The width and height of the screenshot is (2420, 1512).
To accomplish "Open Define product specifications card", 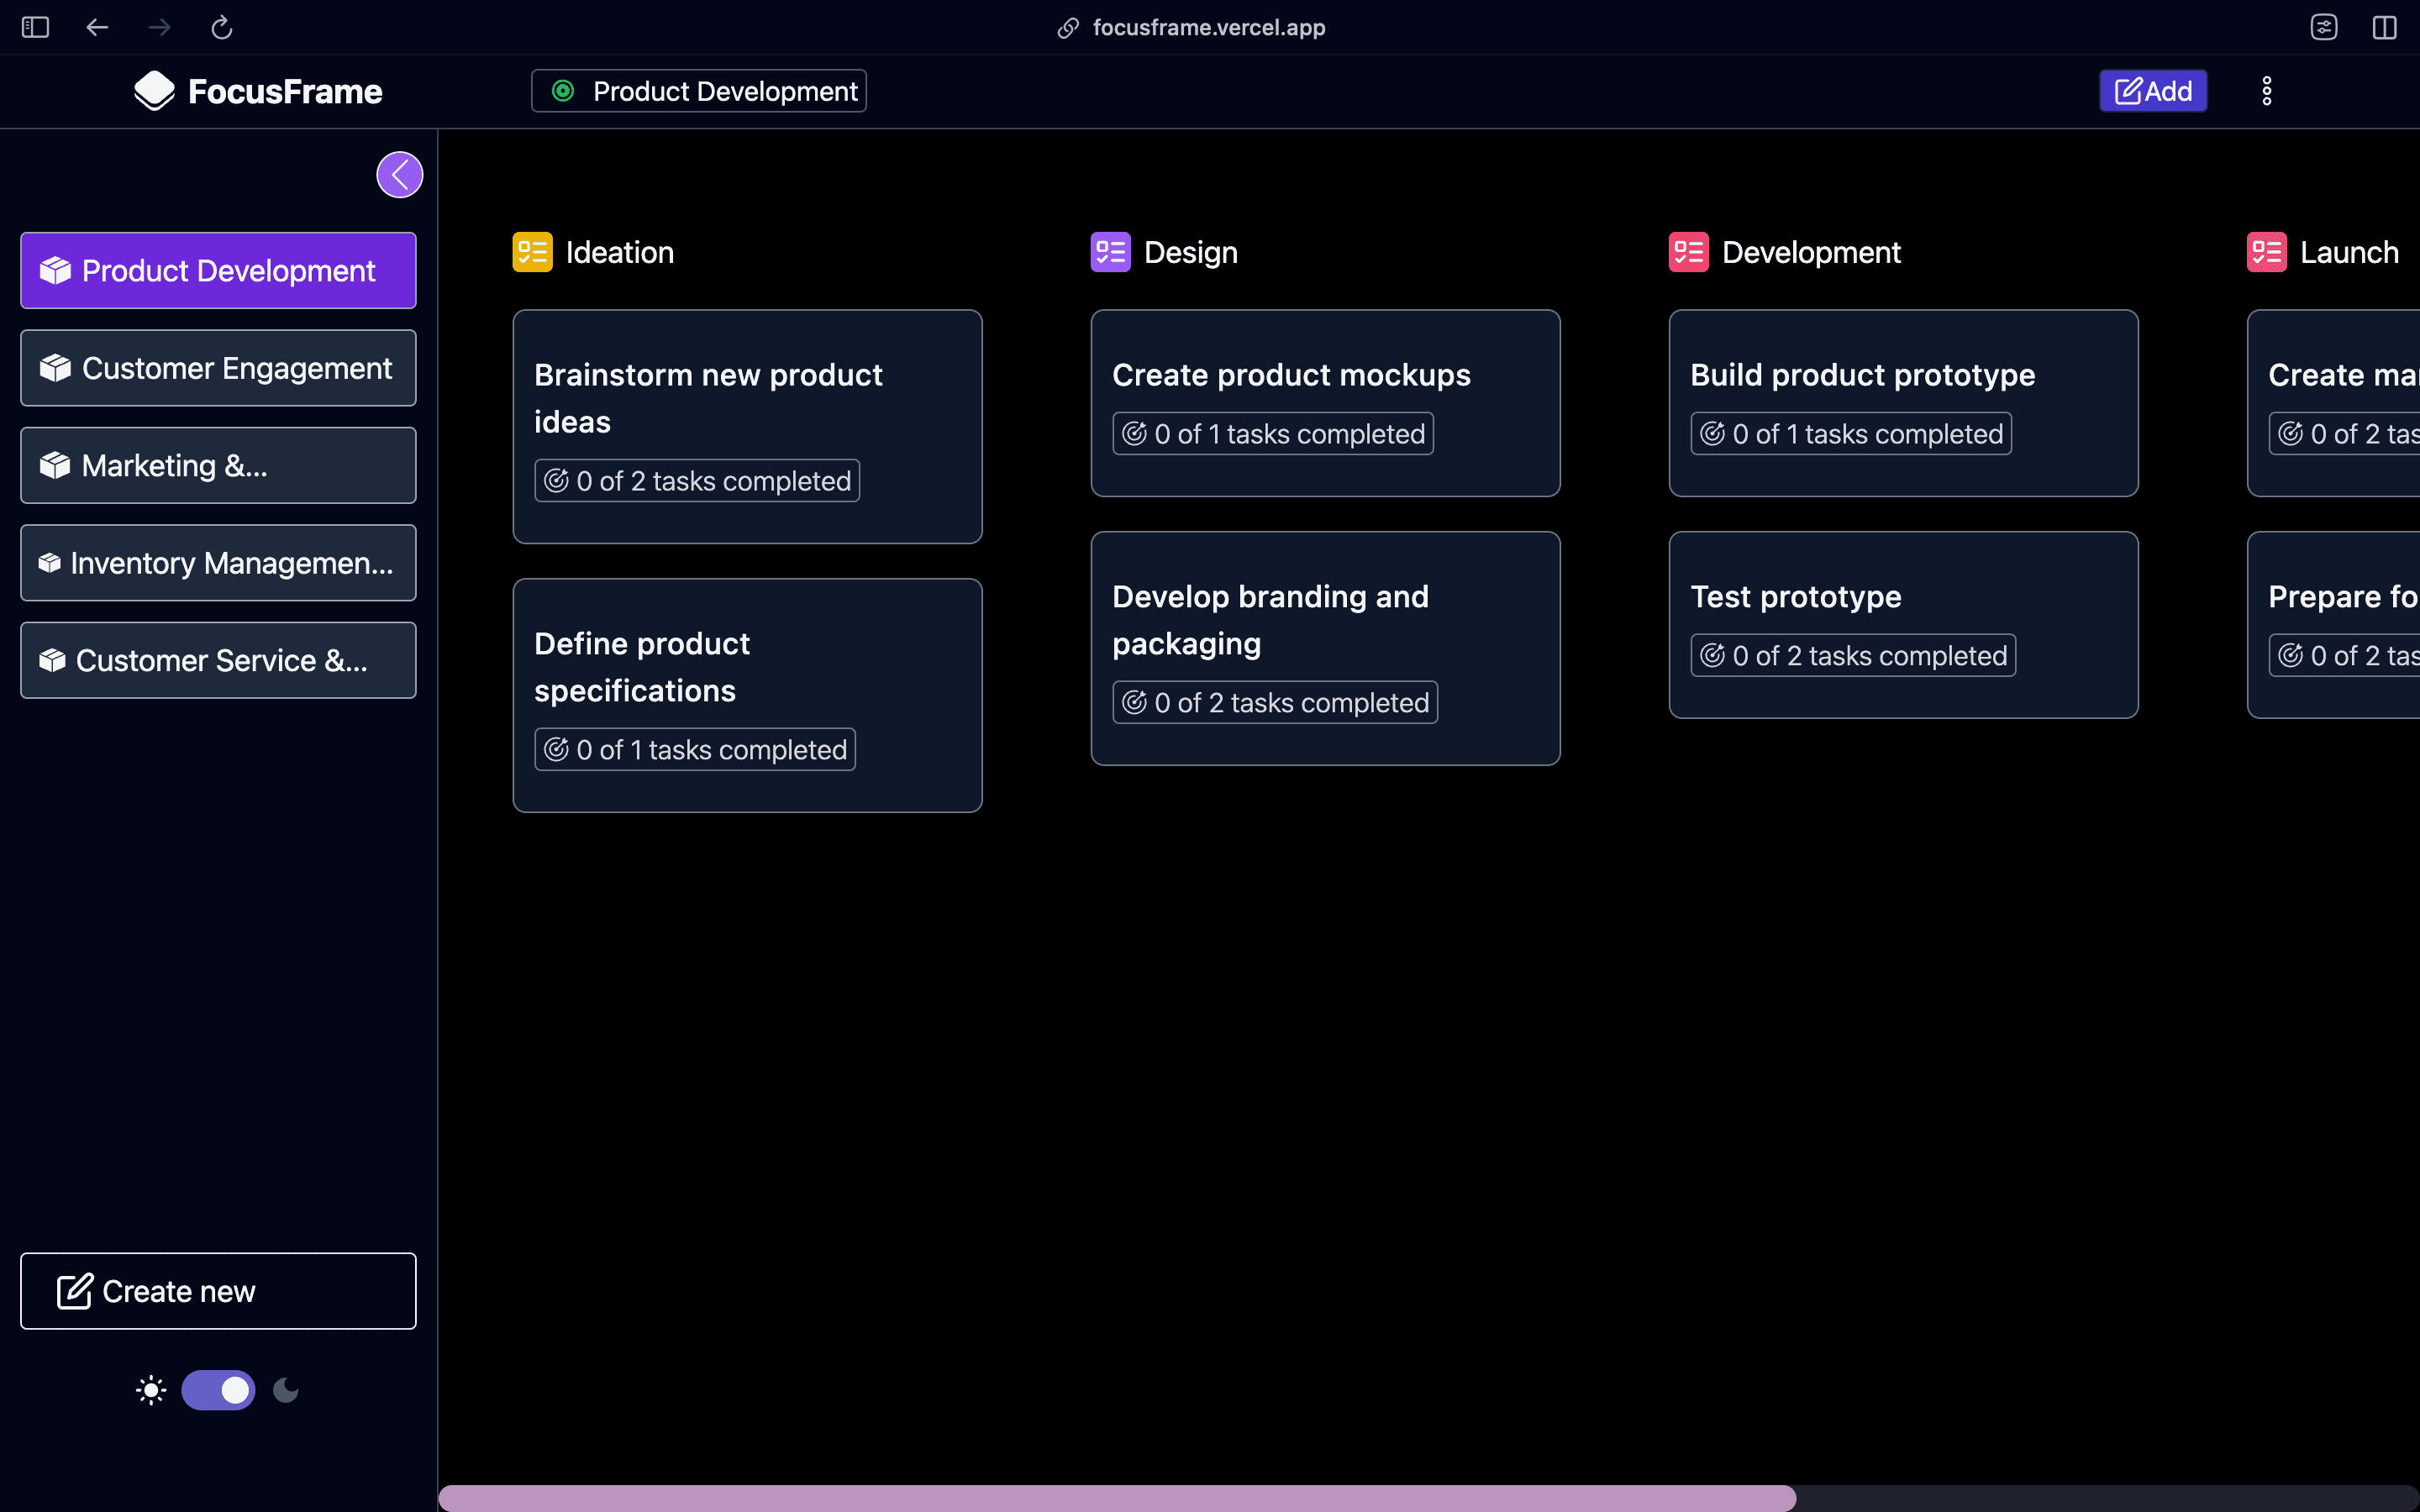I will click(x=747, y=695).
